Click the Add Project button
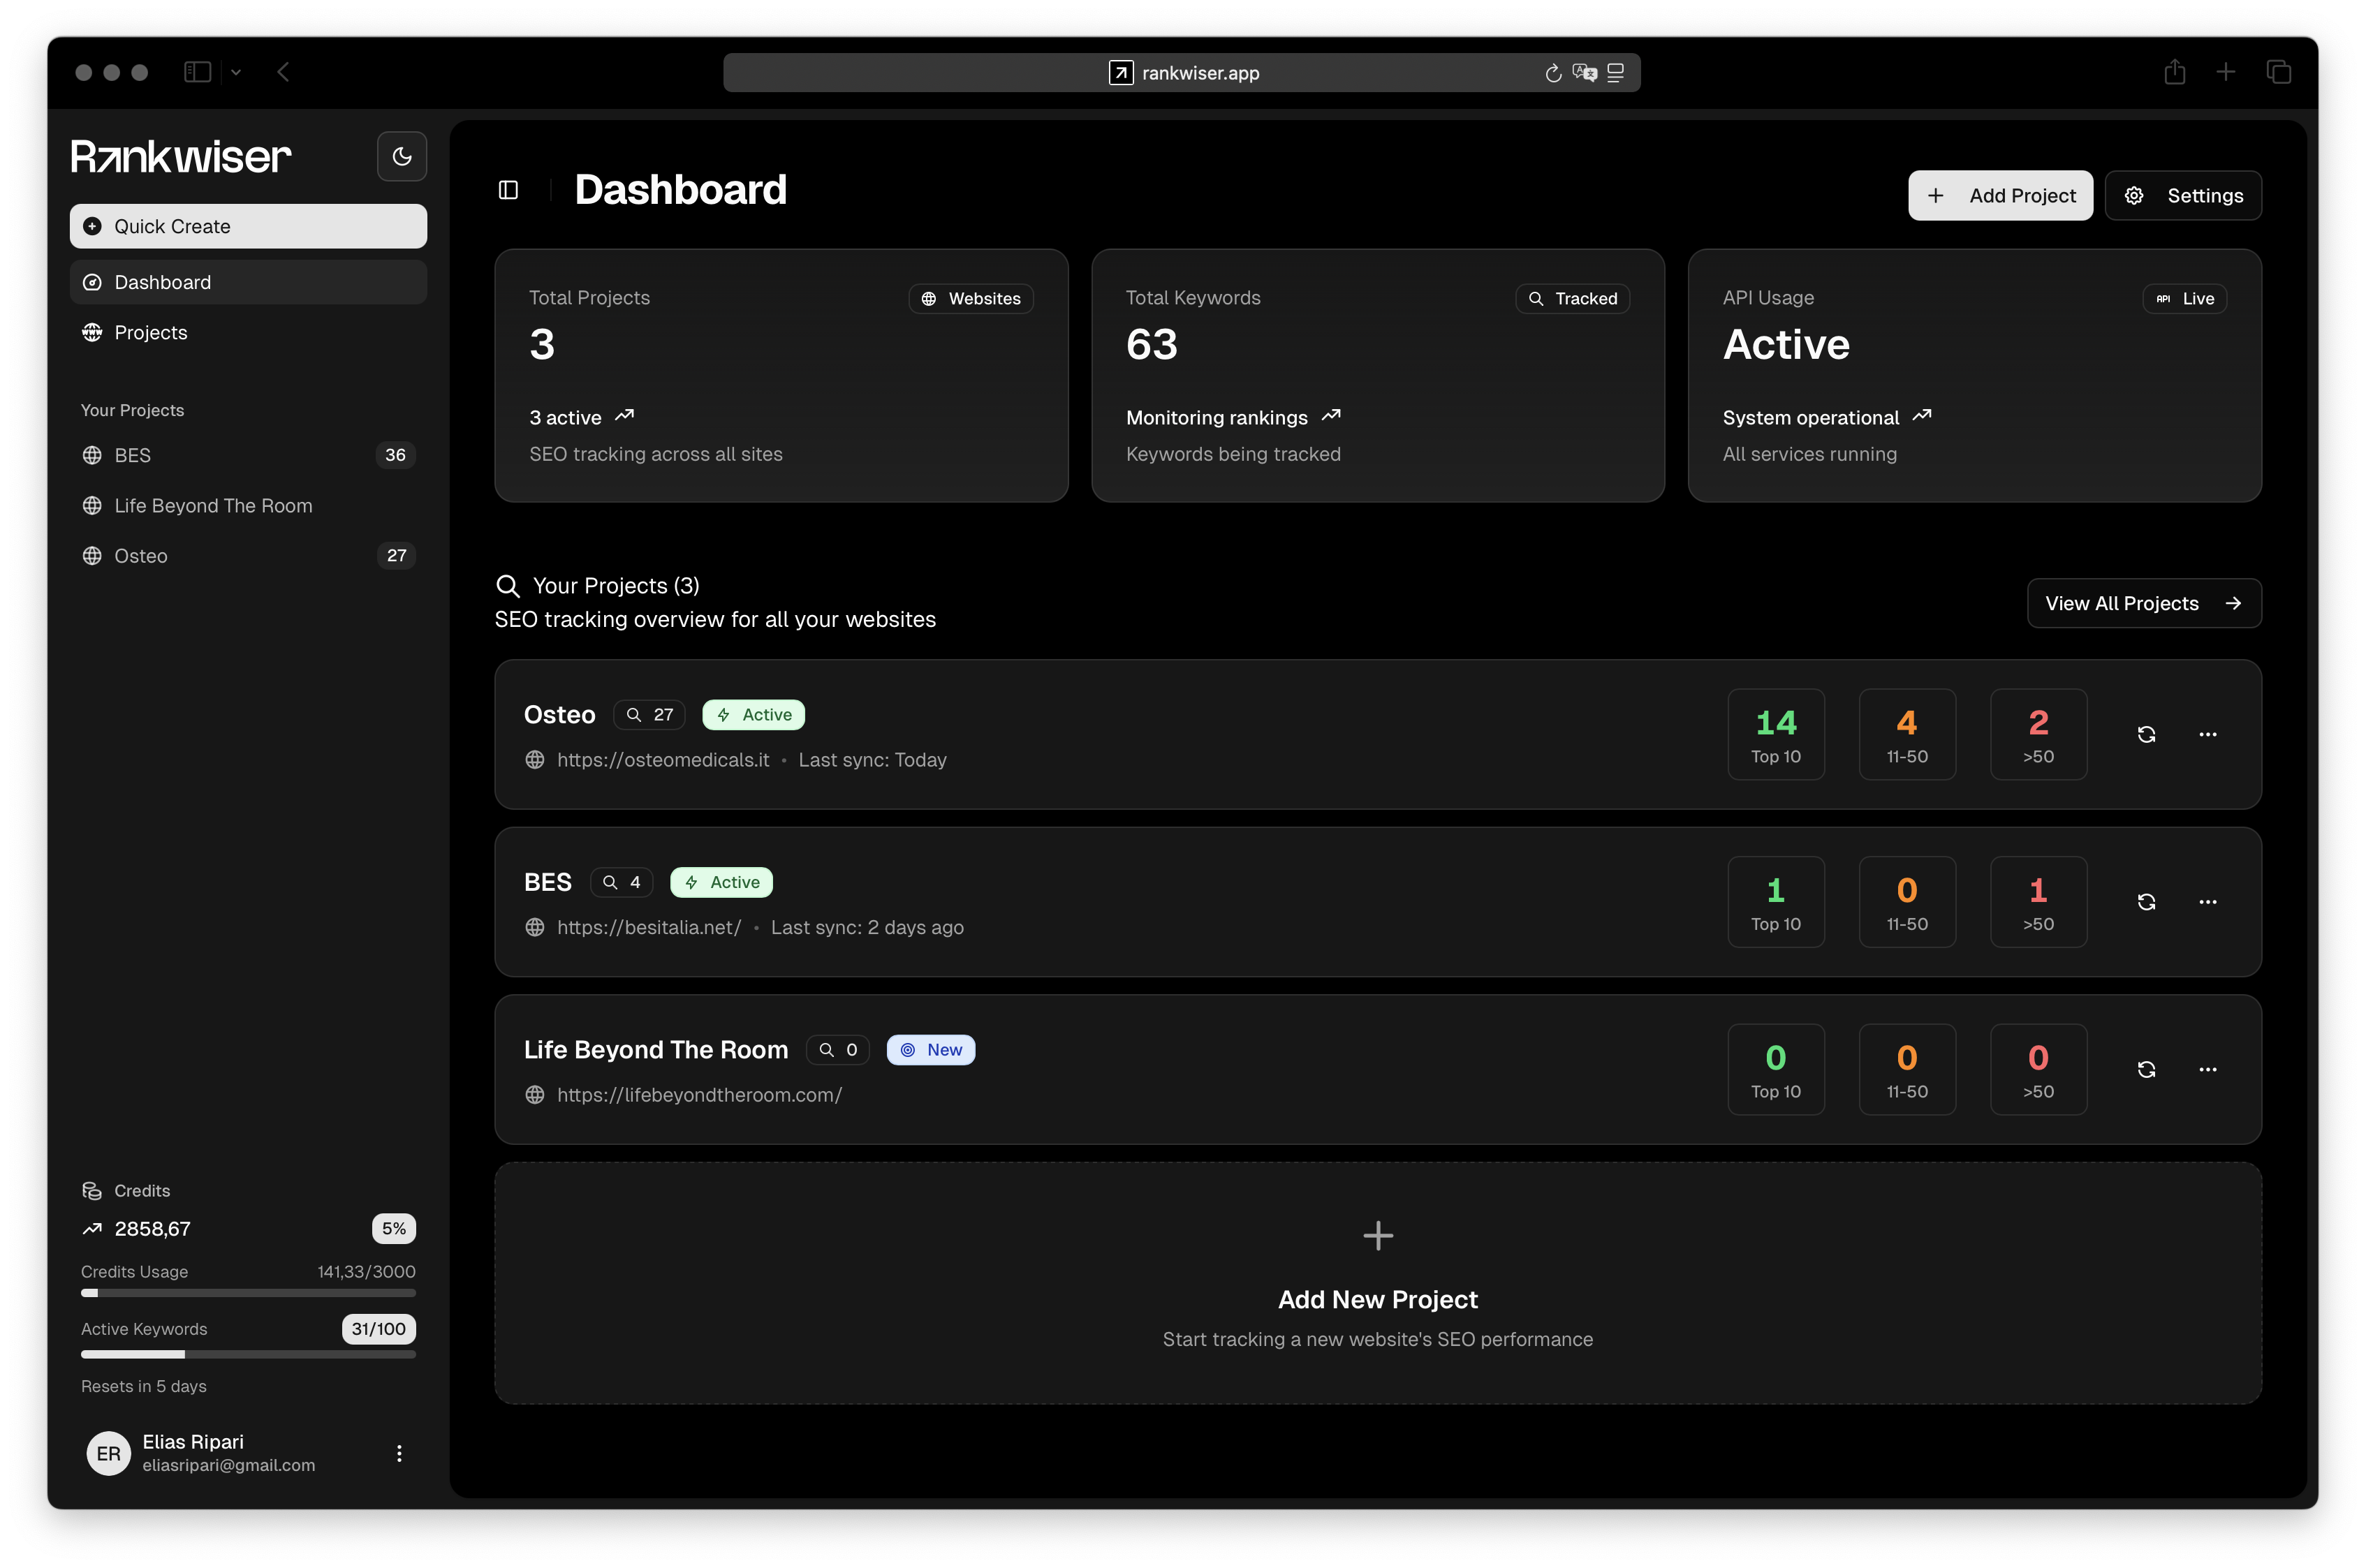 pyautogui.click(x=2000, y=195)
